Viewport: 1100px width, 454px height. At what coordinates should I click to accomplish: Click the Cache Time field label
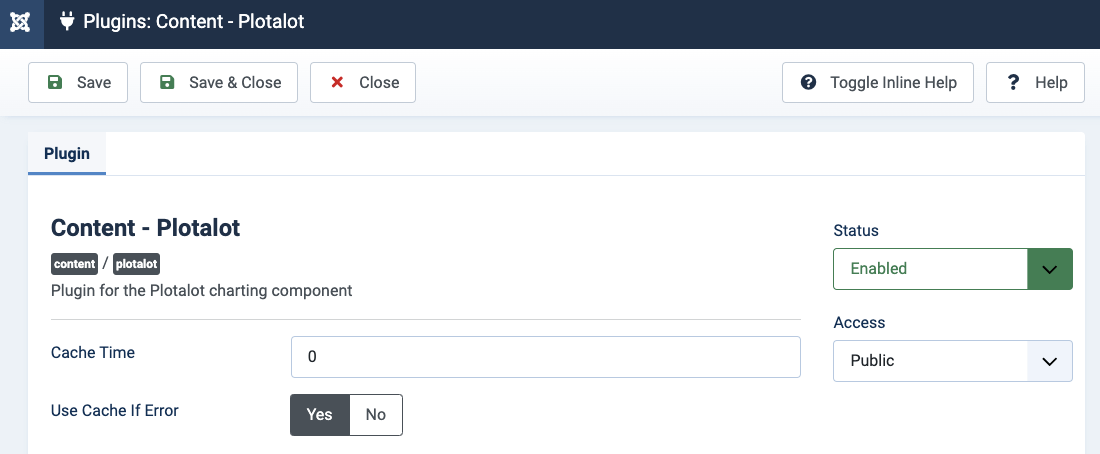(93, 352)
